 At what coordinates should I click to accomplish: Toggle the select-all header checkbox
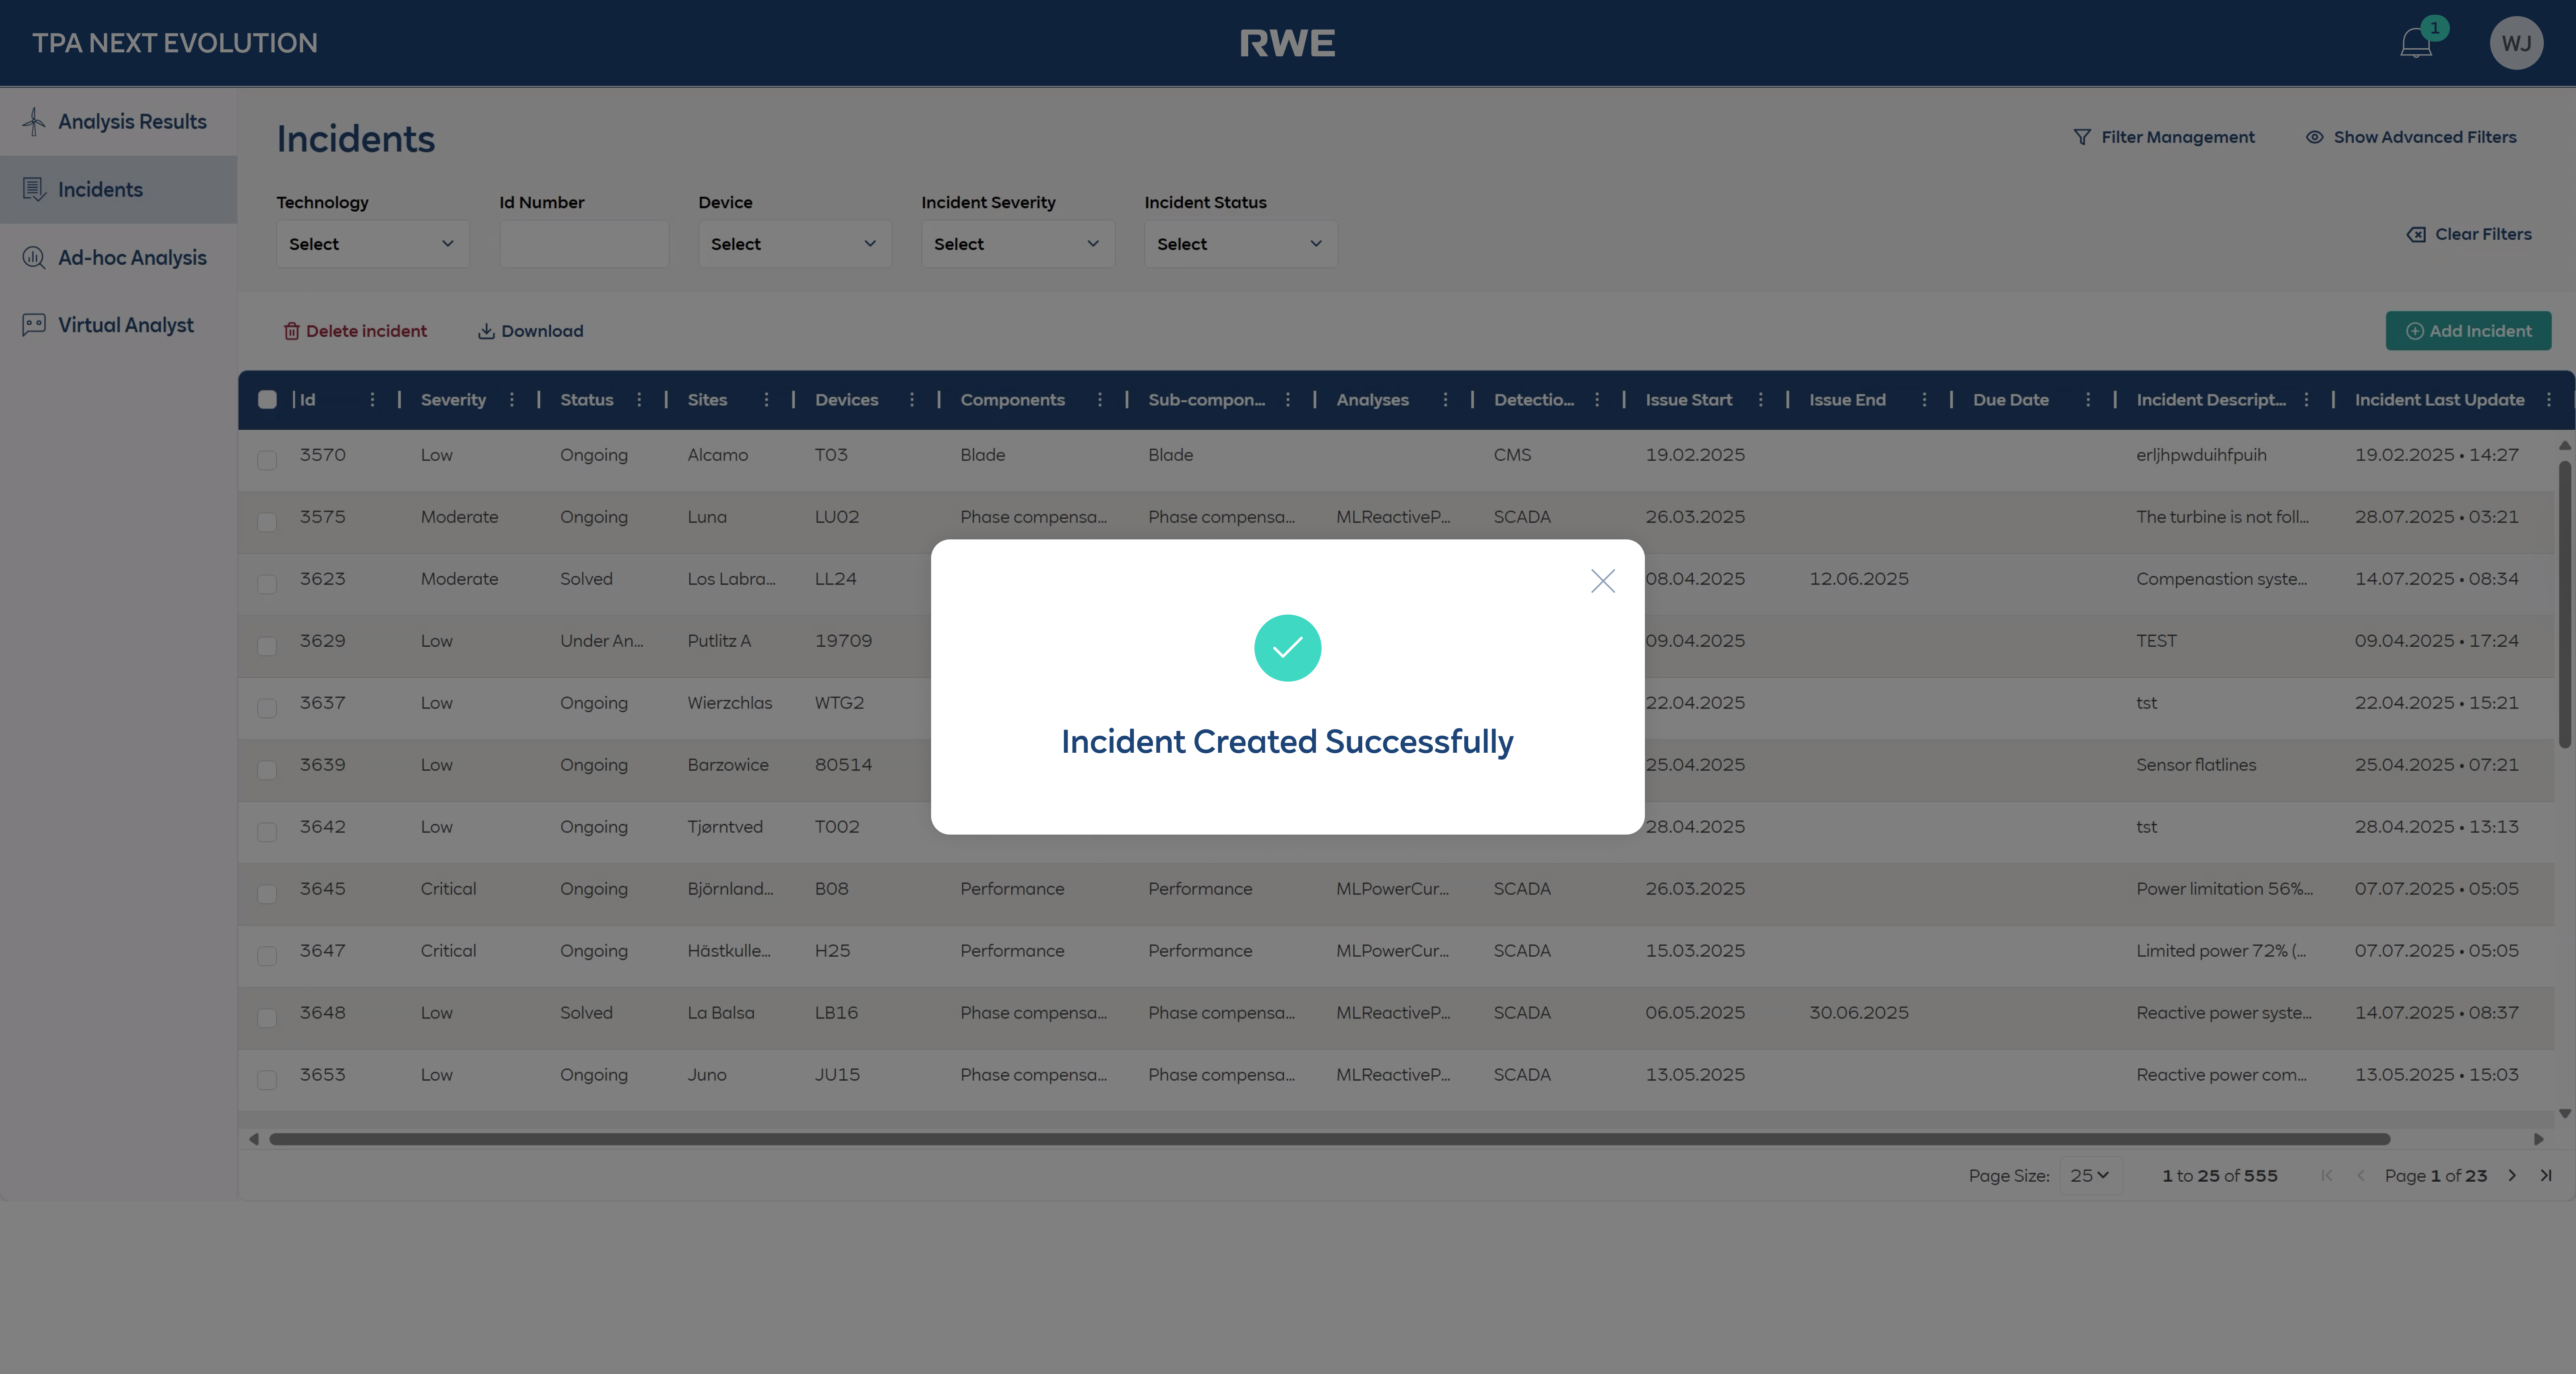tap(267, 400)
